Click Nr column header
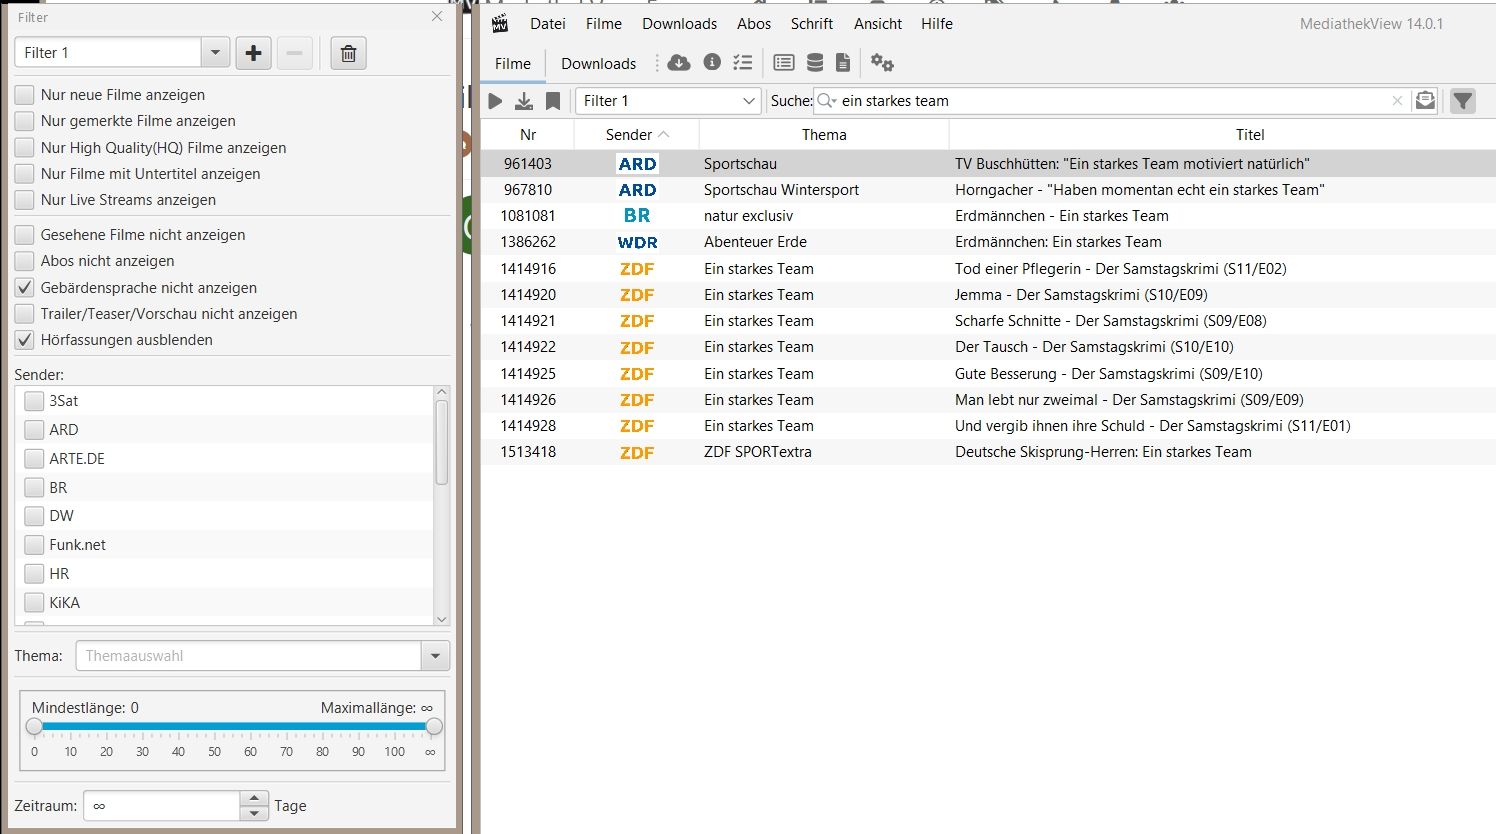 pyautogui.click(x=528, y=134)
